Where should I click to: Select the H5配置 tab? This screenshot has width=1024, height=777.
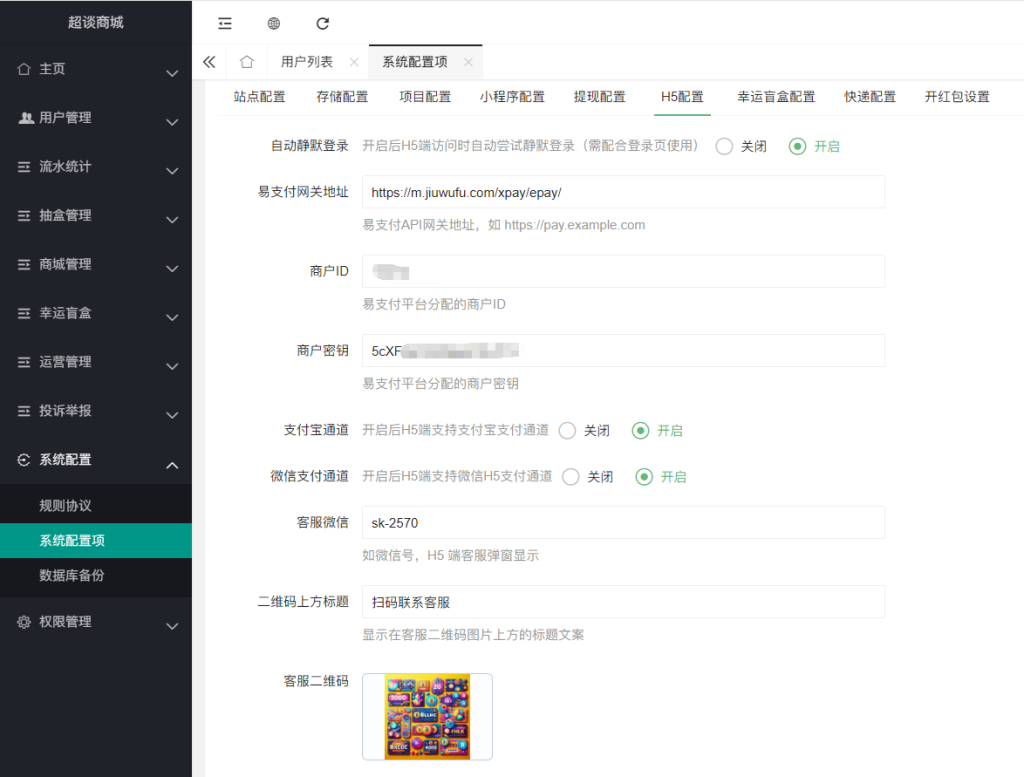point(682,97)
